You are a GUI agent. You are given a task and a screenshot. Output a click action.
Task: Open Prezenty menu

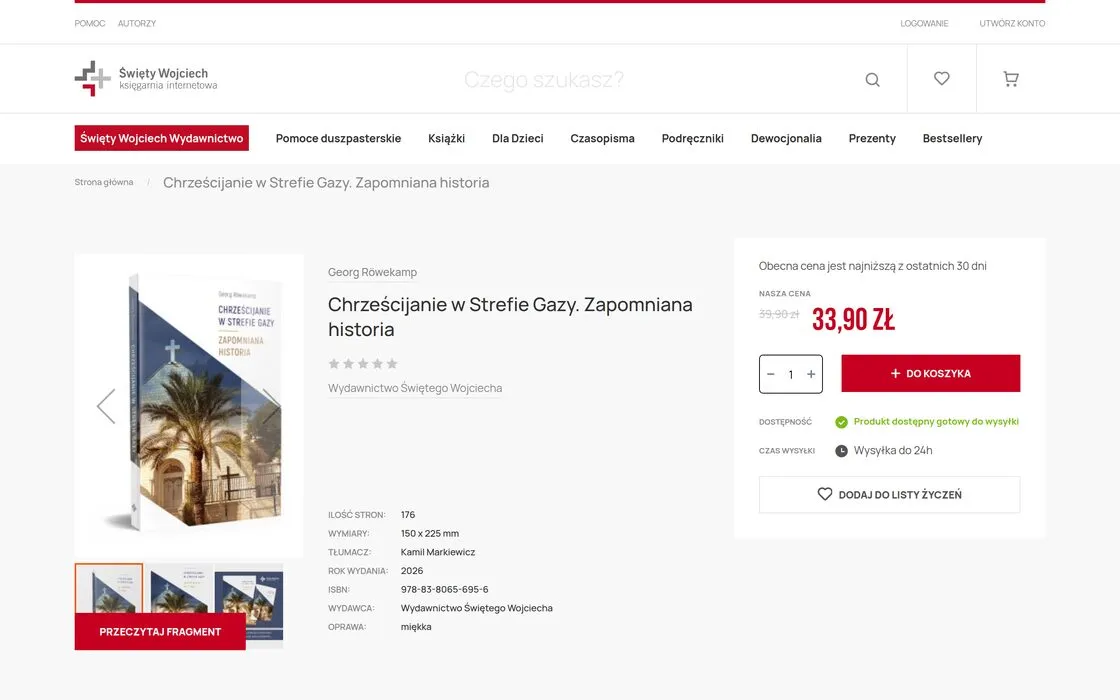click(x=872, y=139)
